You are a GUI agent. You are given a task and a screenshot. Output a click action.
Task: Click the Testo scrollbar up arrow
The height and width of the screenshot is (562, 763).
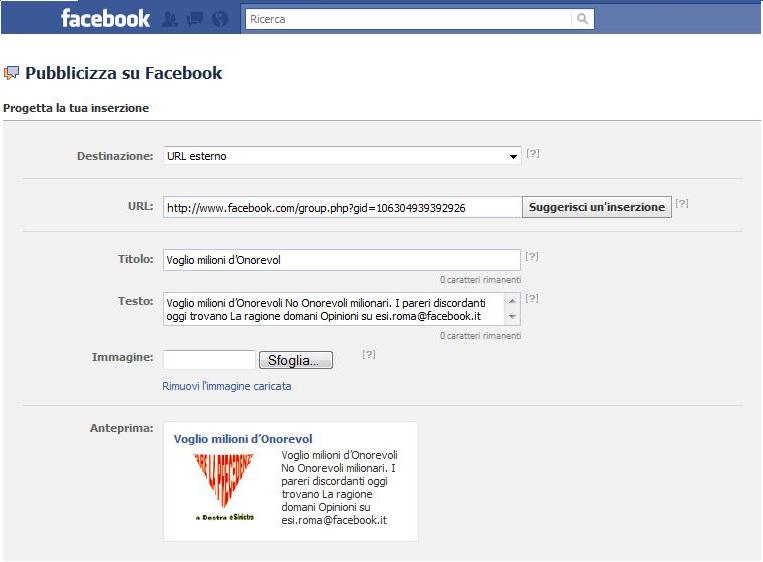(512, 301)
